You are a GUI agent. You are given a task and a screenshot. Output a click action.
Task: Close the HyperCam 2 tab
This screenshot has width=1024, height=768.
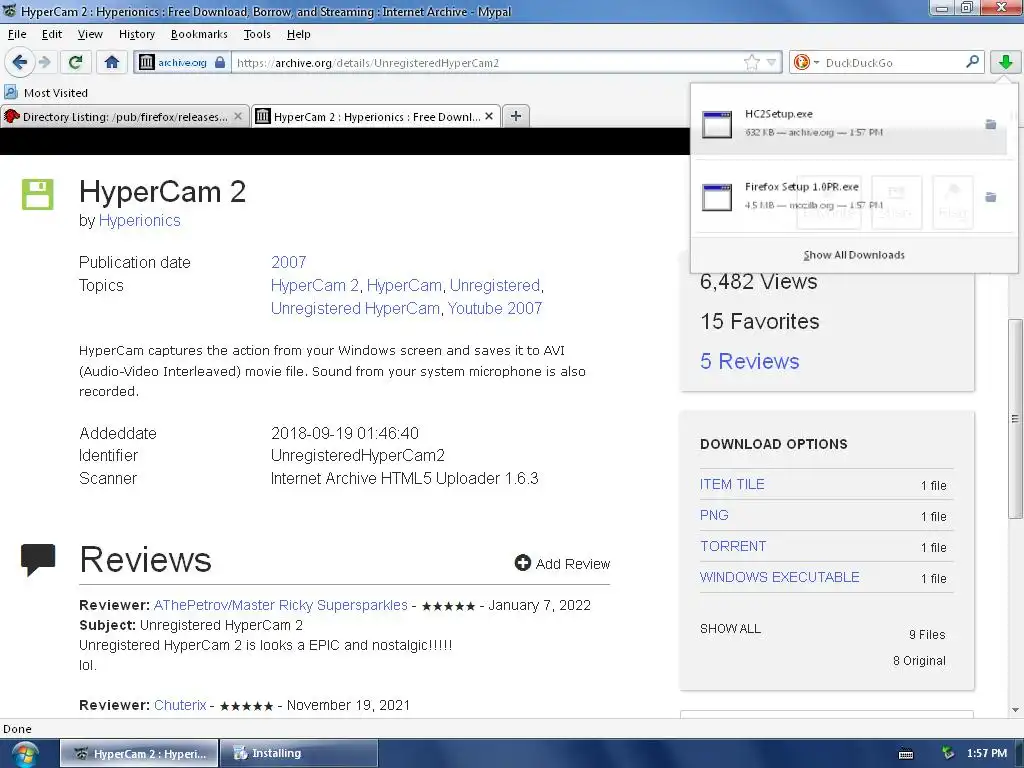(488, 116)
